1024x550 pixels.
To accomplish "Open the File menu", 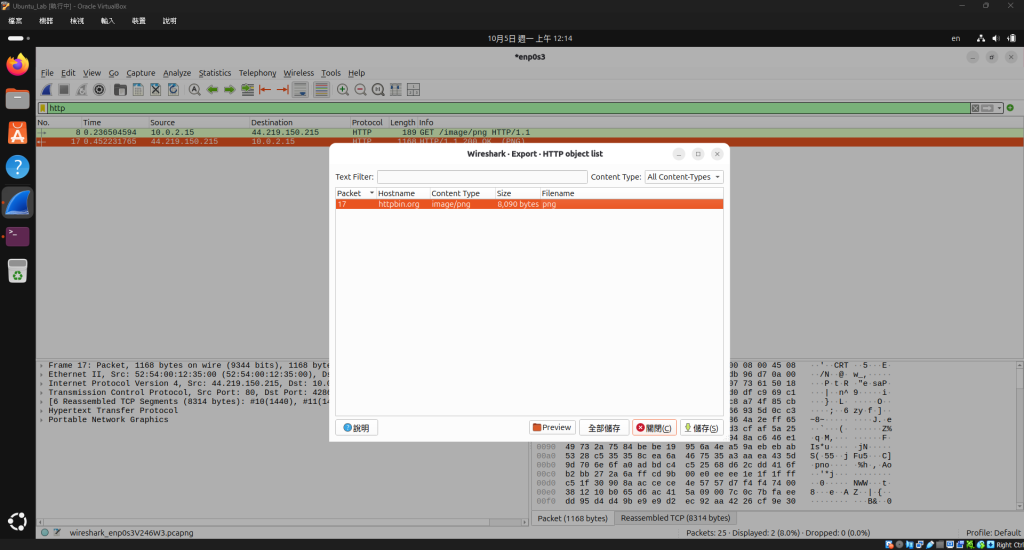I will point(47,73).
